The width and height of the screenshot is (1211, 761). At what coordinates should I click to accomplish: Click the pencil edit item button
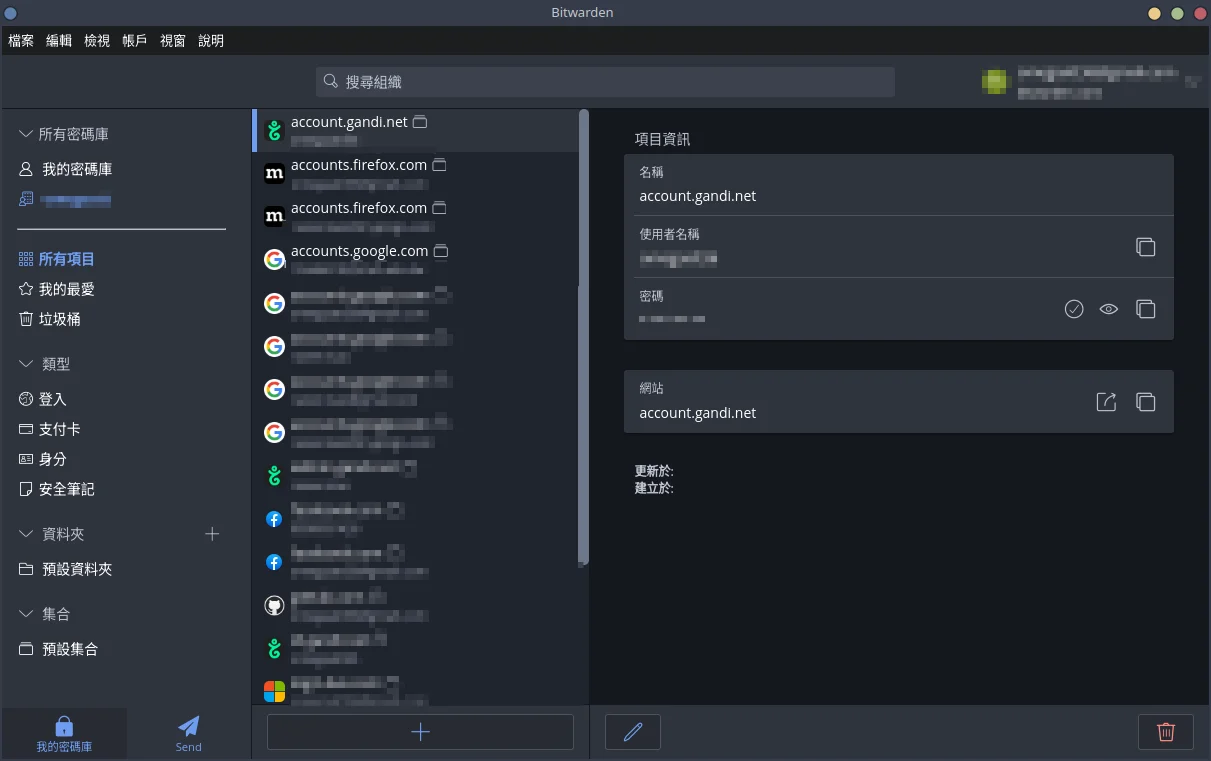[x=633, y=732]
